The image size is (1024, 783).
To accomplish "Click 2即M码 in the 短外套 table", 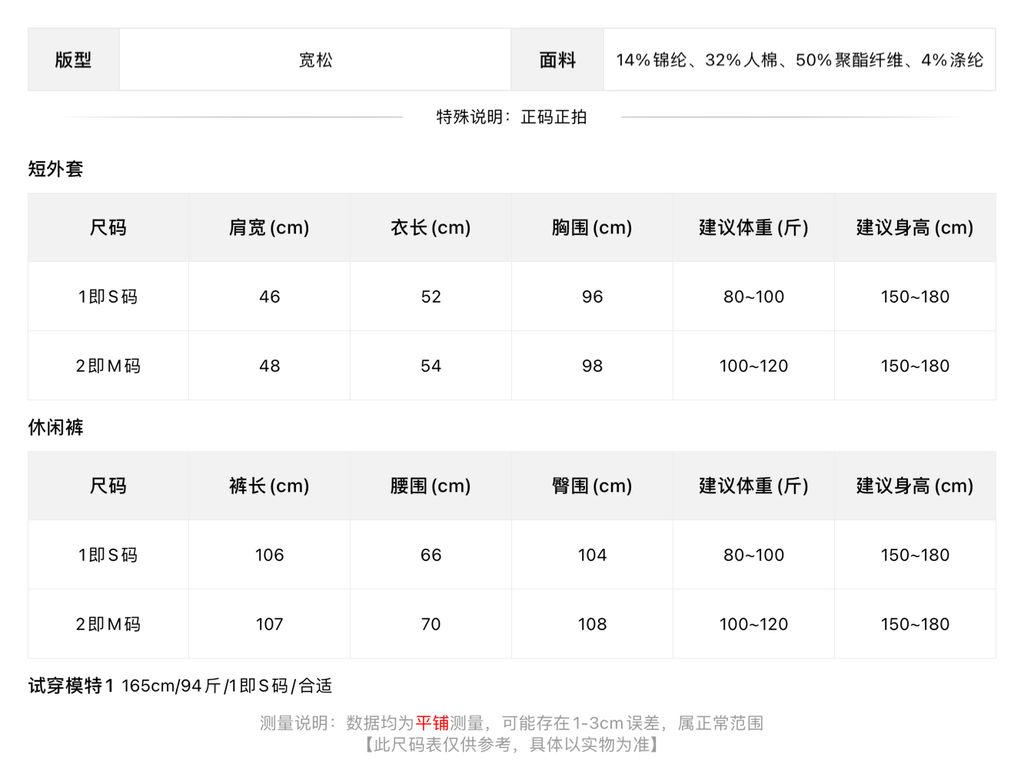I will coord(108,366).
